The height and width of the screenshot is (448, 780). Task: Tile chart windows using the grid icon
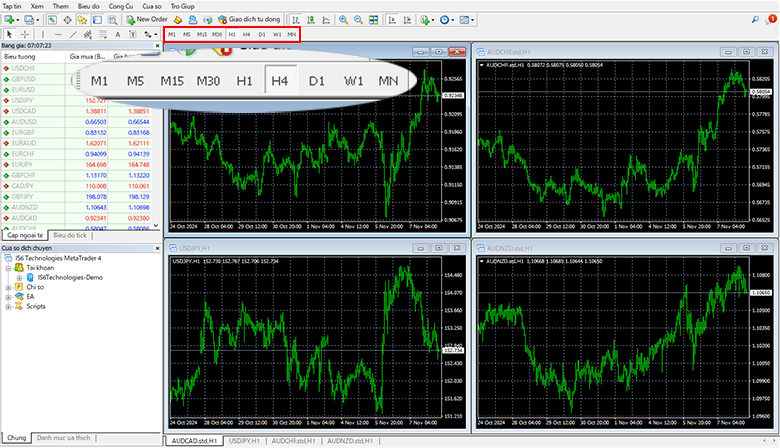pos(373,20)
